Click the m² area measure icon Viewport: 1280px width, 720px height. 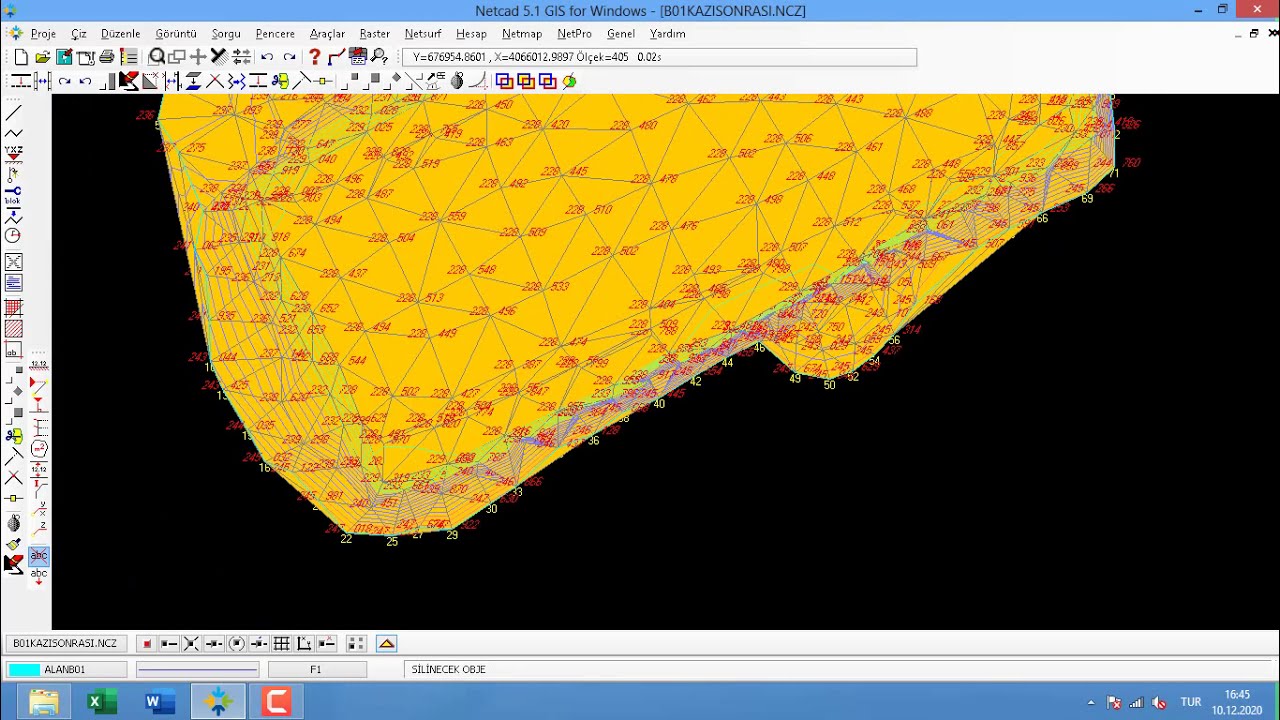39,449
